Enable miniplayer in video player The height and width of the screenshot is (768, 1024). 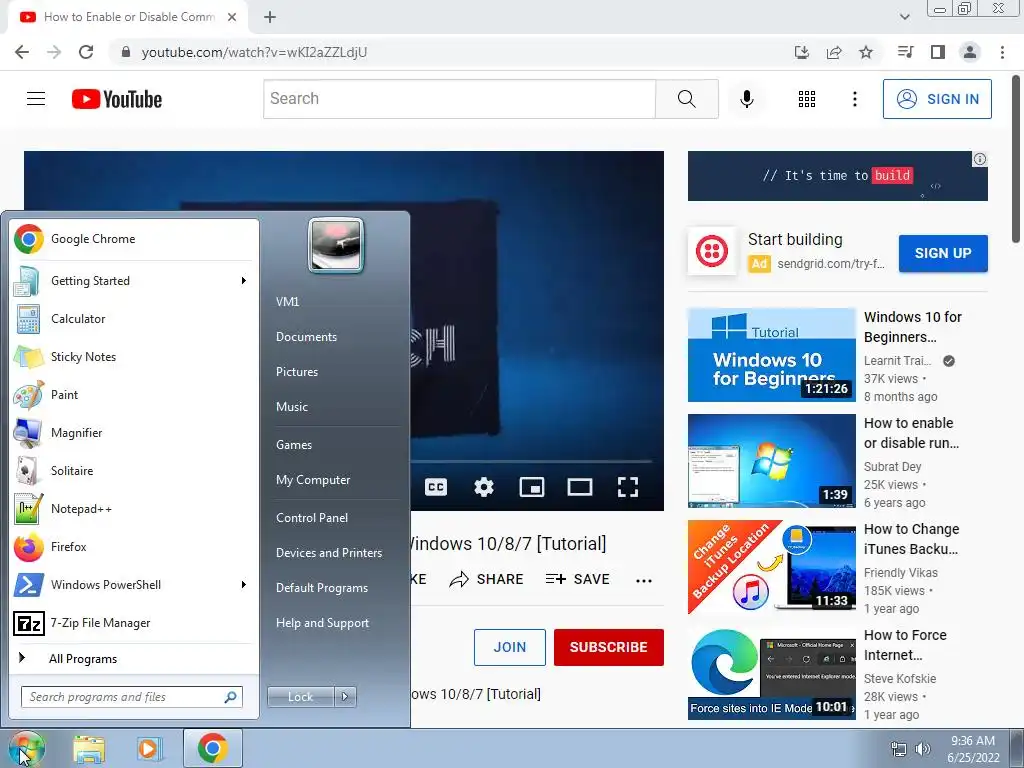coord(532,487)
